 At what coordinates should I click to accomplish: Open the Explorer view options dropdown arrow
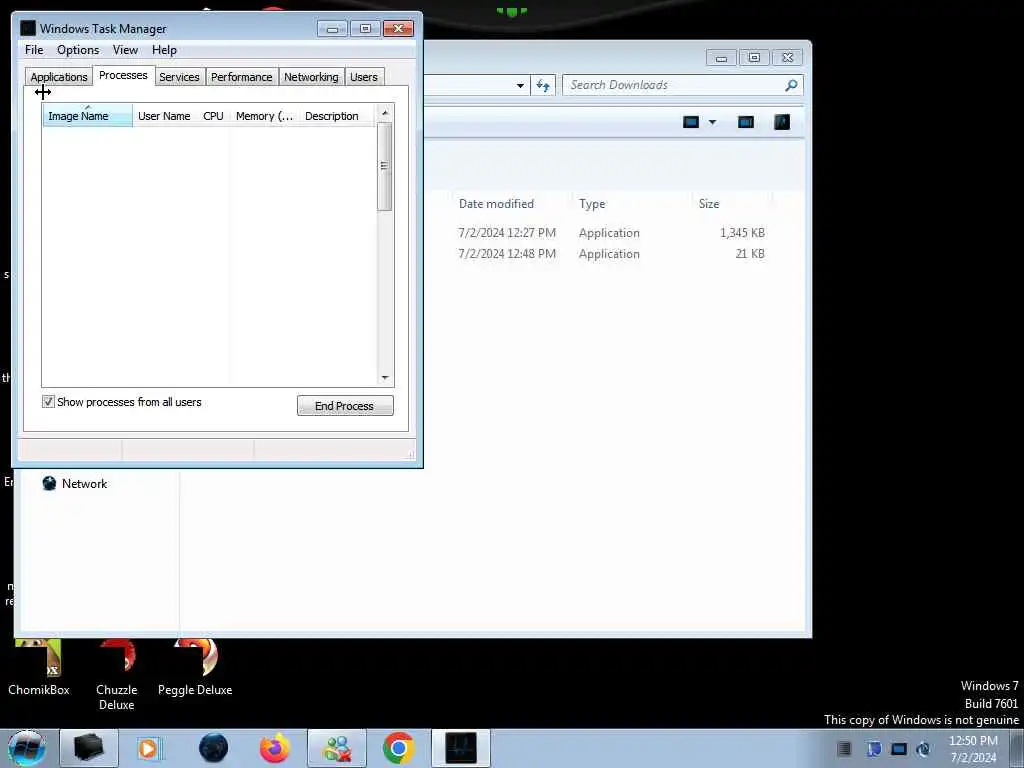tap(712, 122)
